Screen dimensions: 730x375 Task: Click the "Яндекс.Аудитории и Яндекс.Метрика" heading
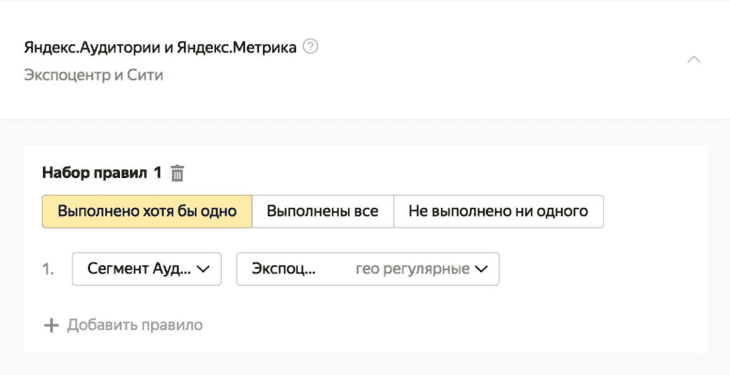(160, 48)
